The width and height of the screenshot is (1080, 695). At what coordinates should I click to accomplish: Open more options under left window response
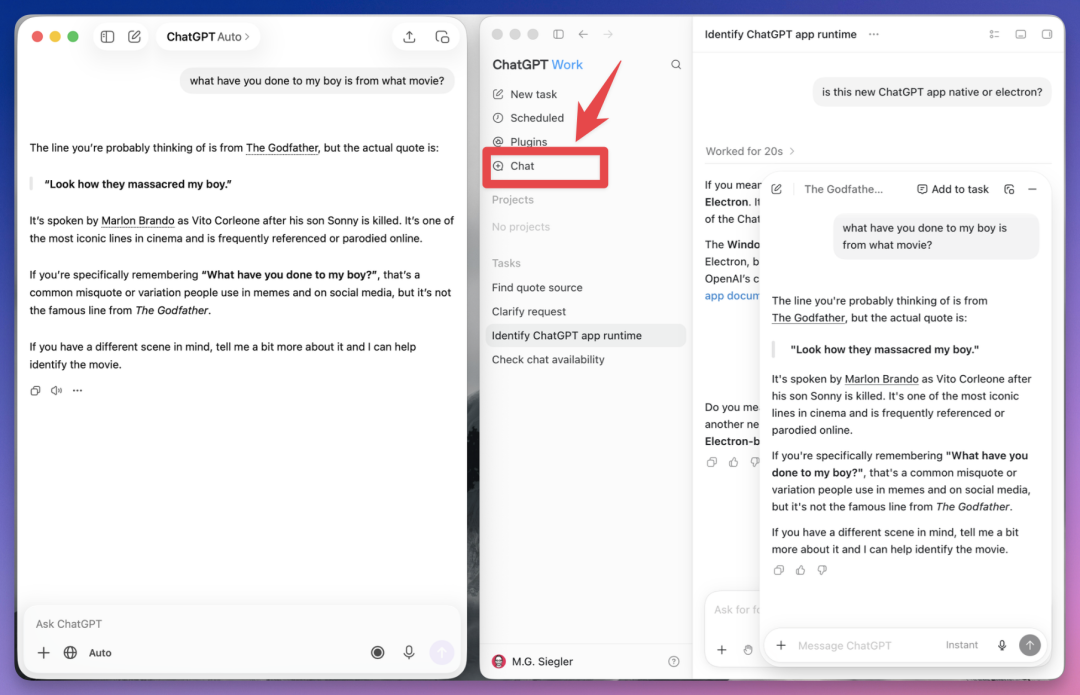point(77,391)
